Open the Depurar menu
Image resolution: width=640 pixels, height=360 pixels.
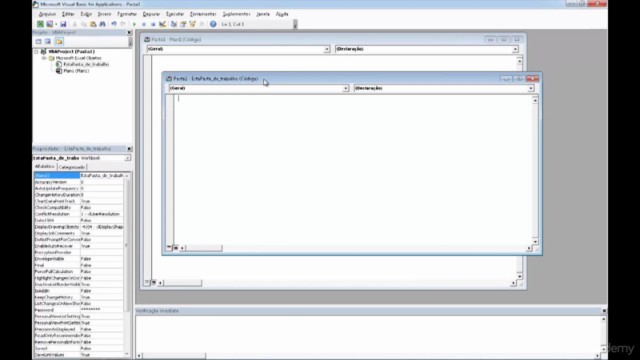(151, 14)
